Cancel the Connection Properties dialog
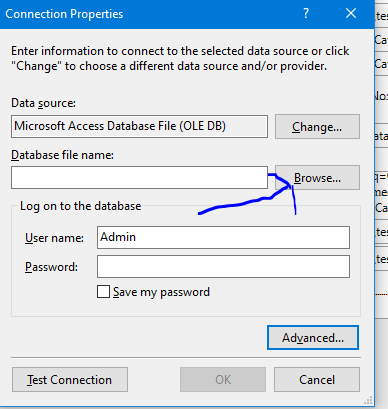The height and width of the screenshot is (409, 388). pos(317,380)
